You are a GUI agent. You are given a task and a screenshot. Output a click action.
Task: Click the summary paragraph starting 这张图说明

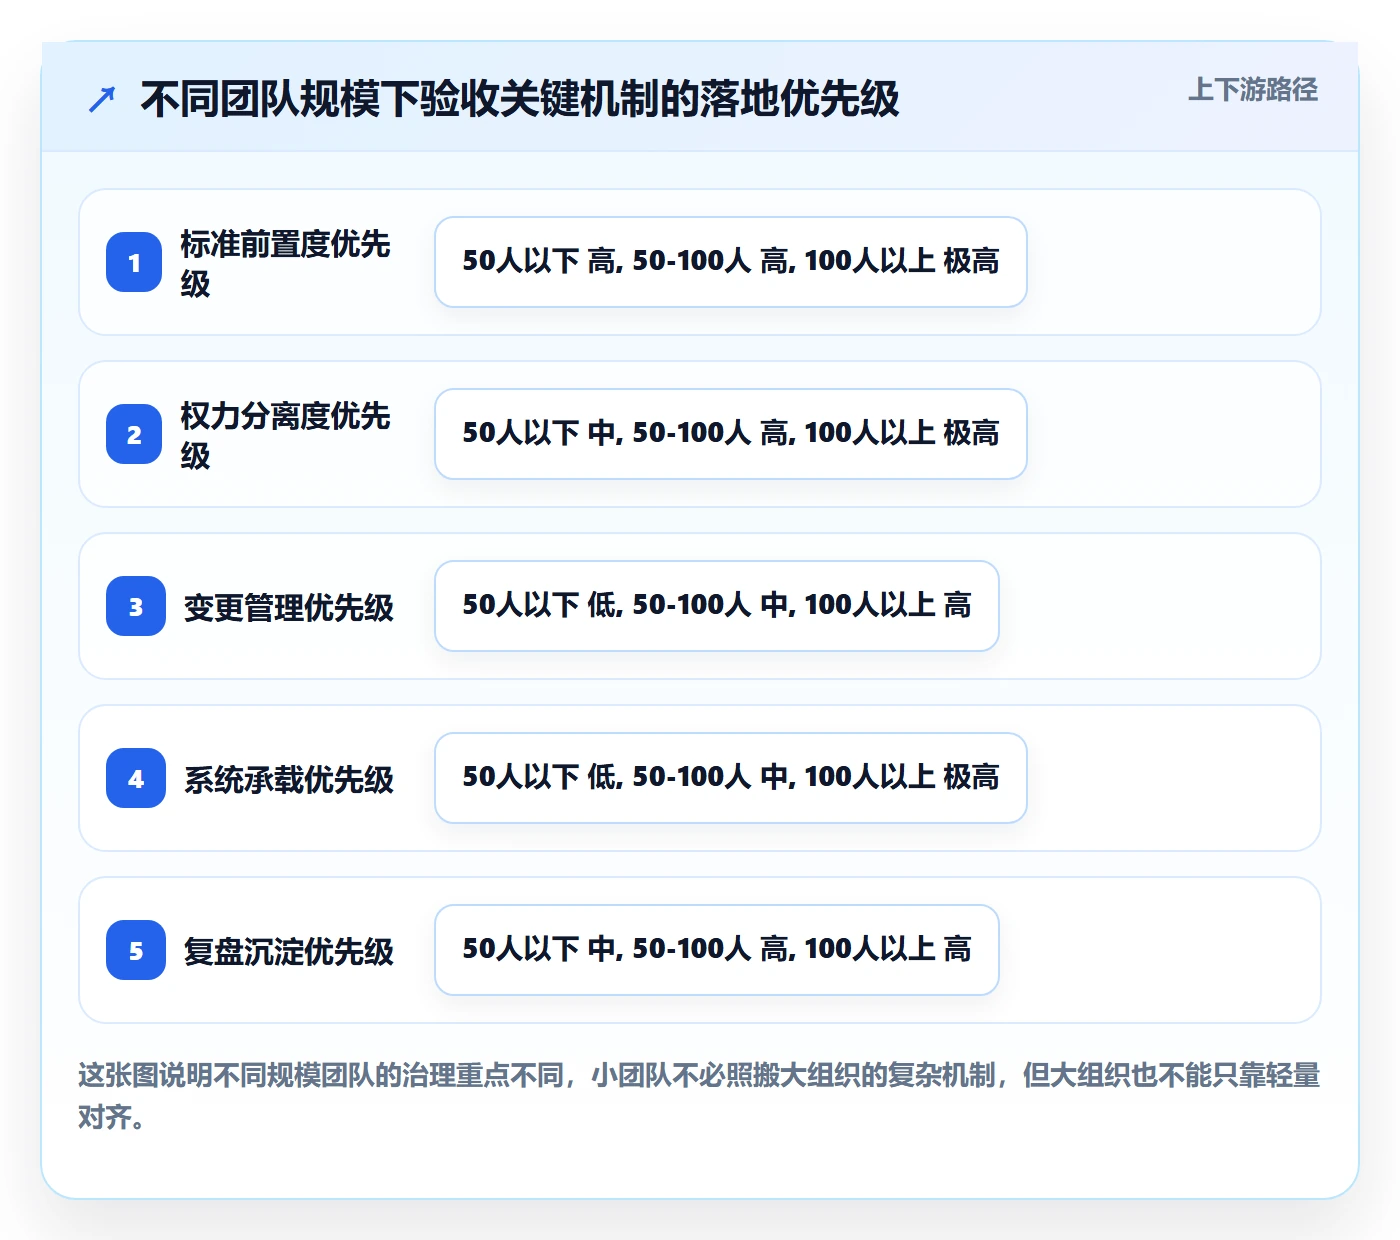coord(699,1096)
